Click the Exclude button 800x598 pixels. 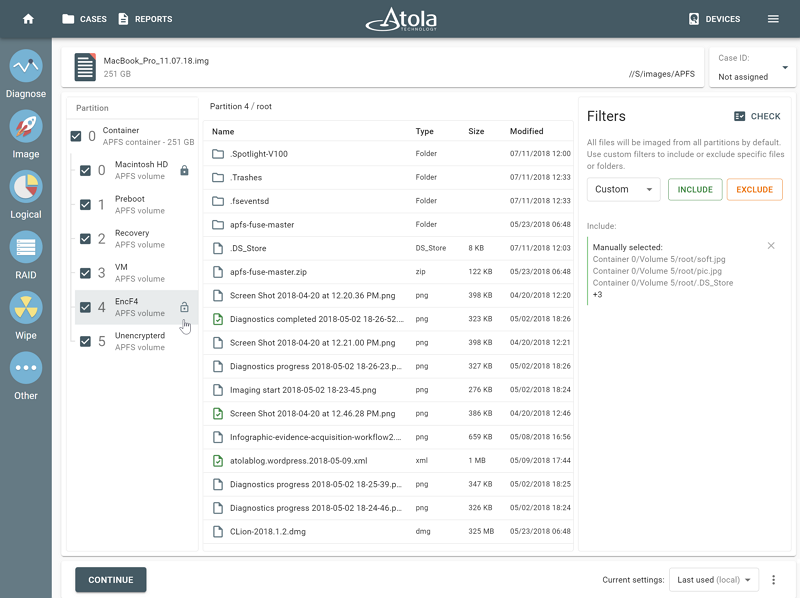point(755,189)
